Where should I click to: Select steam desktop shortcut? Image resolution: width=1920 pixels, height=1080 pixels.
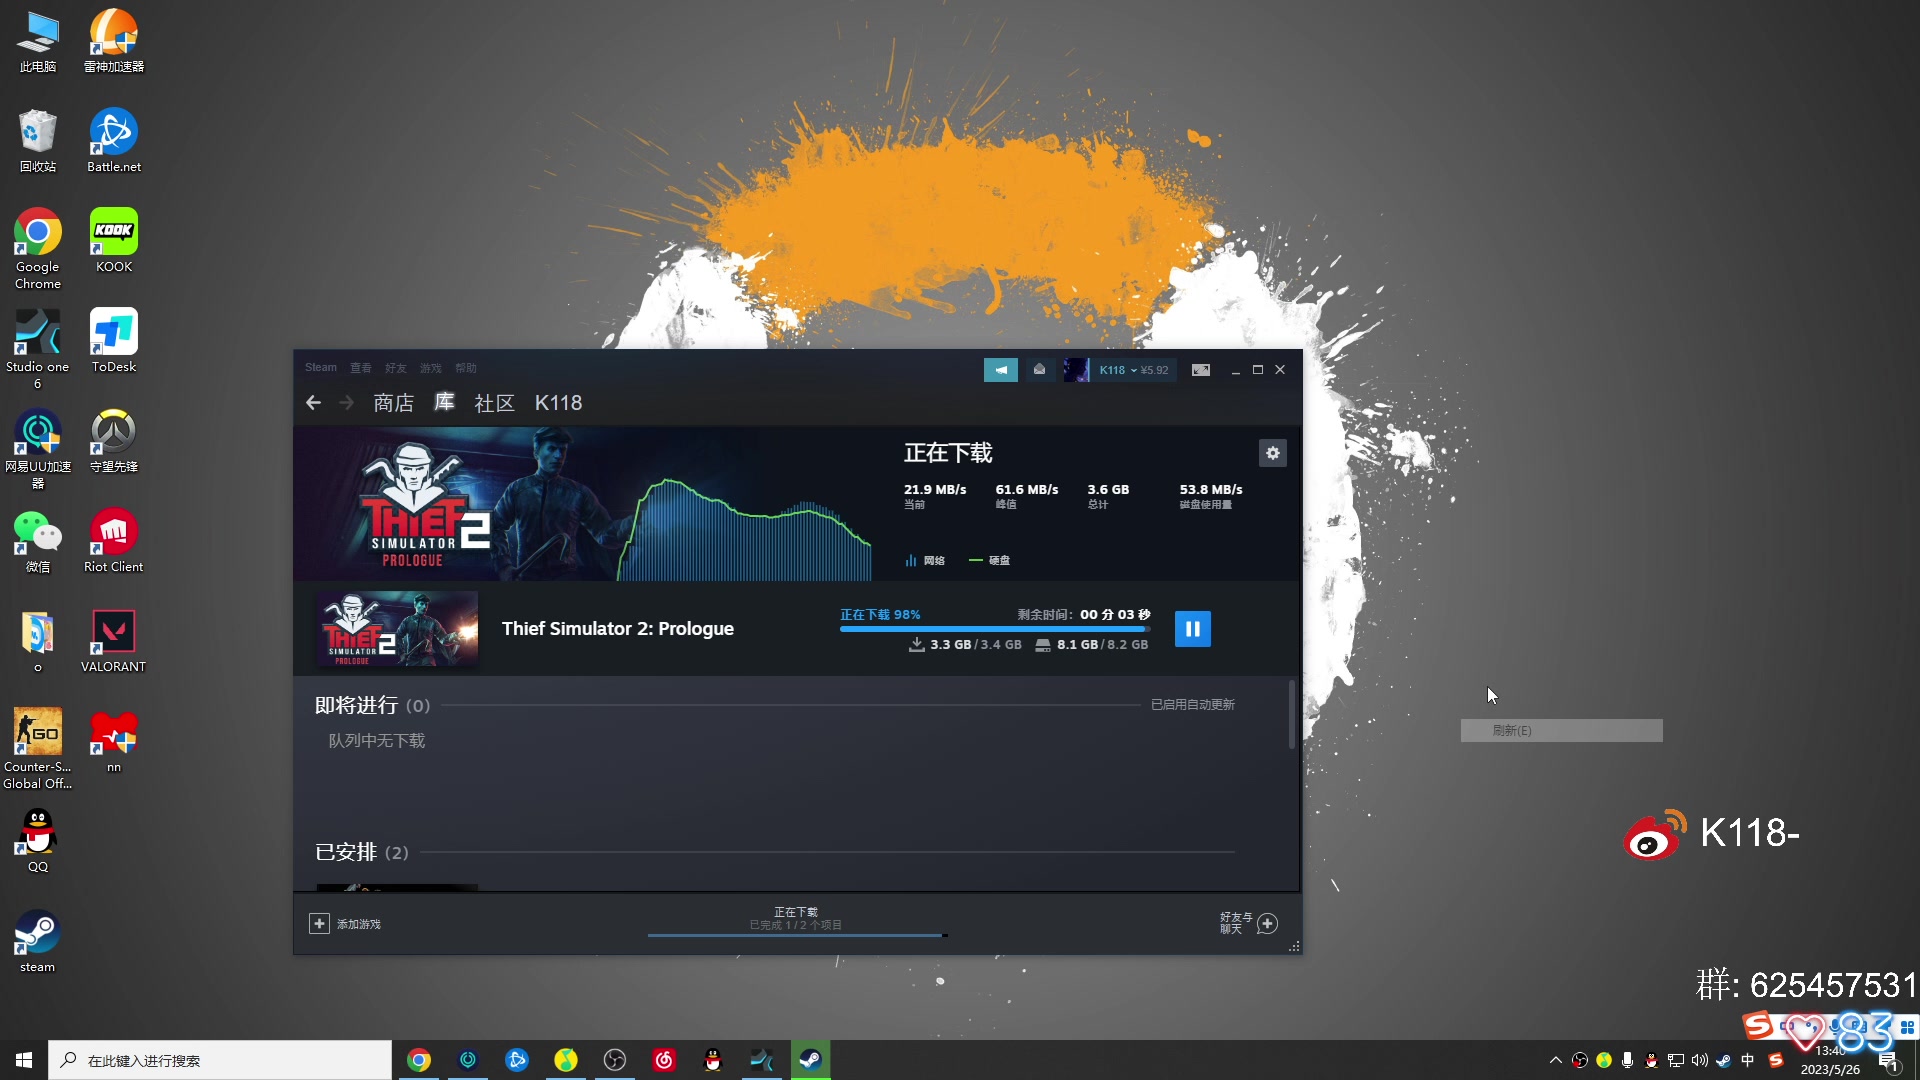point(38,941)
